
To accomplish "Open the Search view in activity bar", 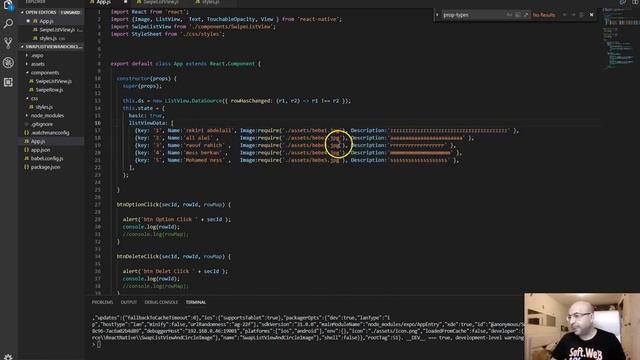I will click(x=8, y=24).
